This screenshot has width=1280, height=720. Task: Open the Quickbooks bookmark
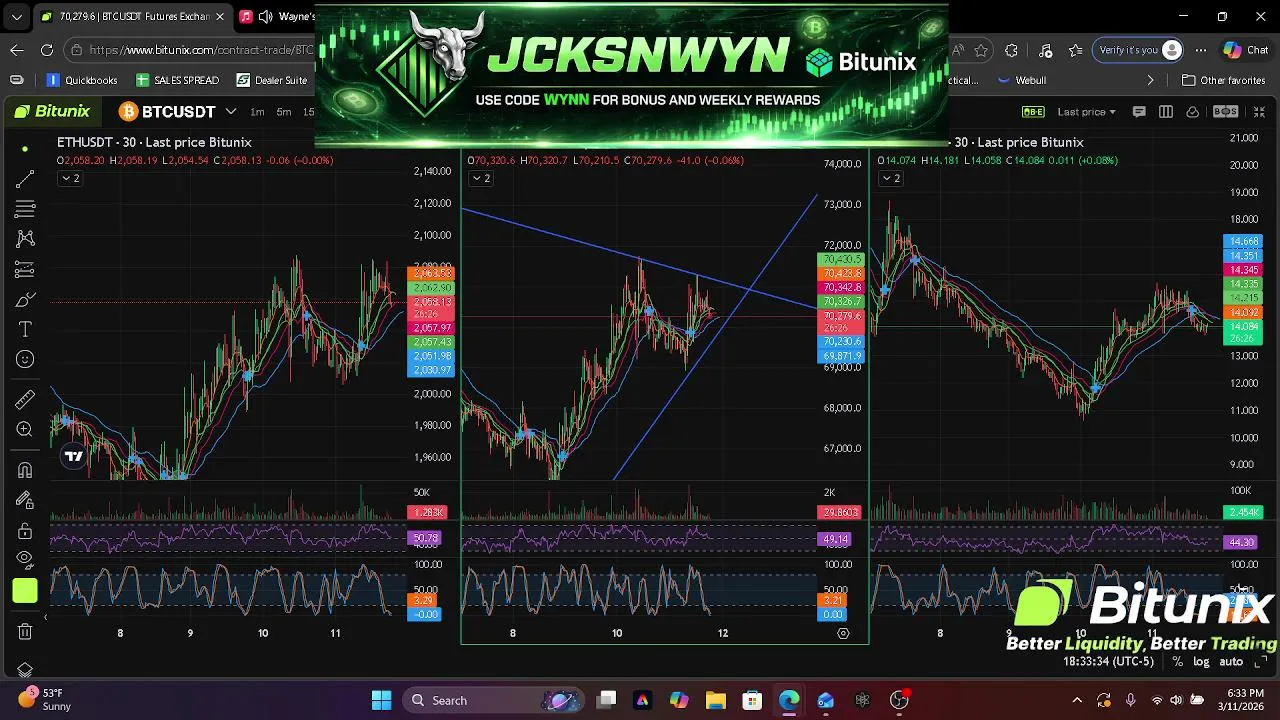[x=82, y=80]
